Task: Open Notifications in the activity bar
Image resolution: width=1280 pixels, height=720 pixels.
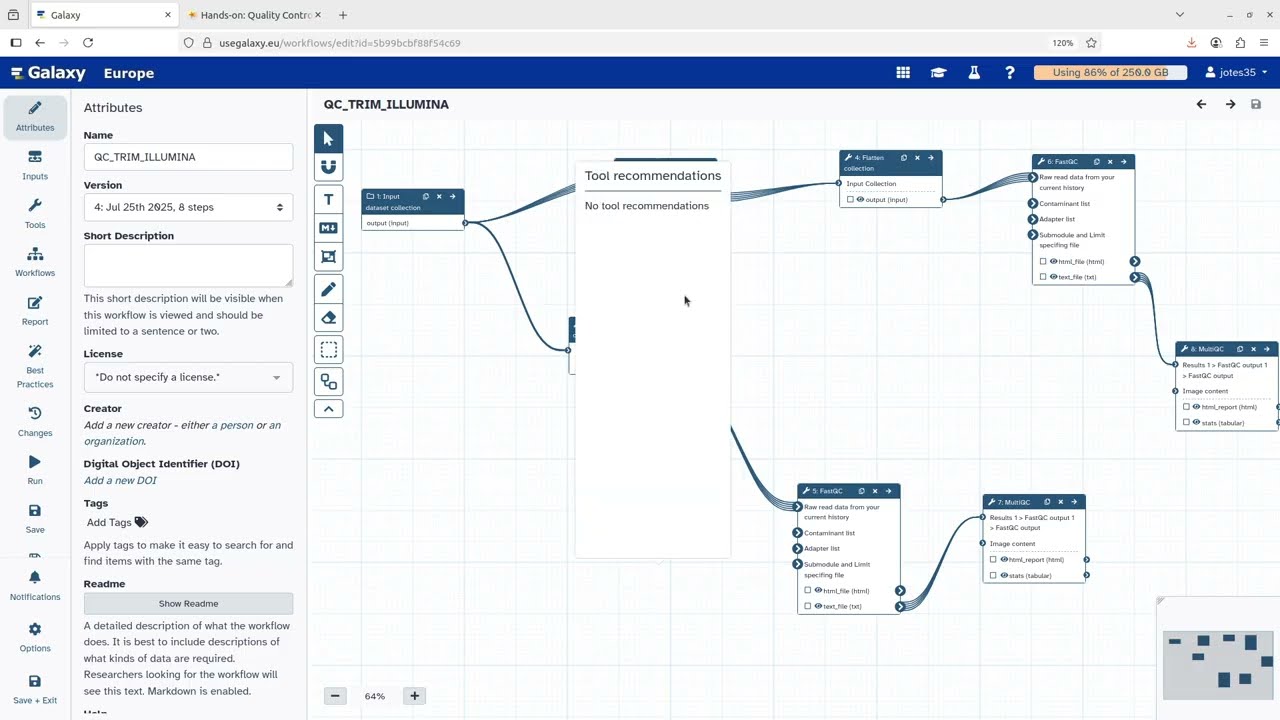Action: 35,586
